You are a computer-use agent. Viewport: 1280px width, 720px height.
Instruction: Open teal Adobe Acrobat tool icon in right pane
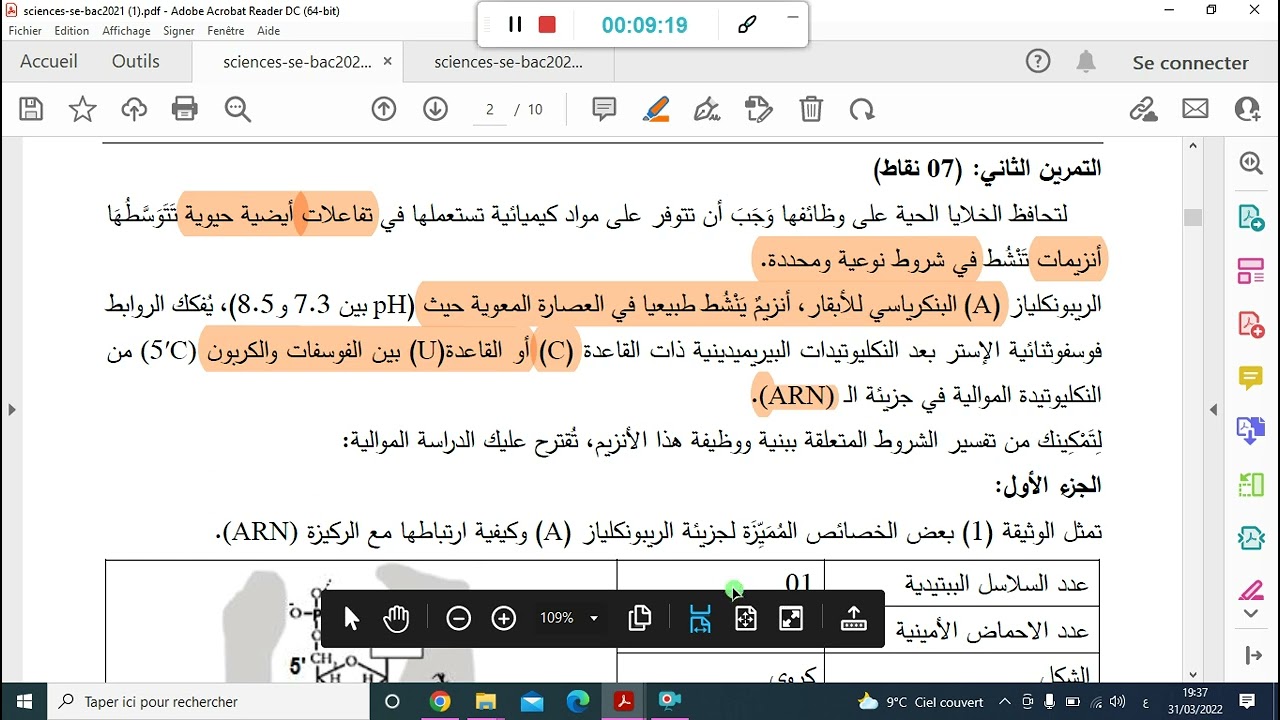(1251, 538)
